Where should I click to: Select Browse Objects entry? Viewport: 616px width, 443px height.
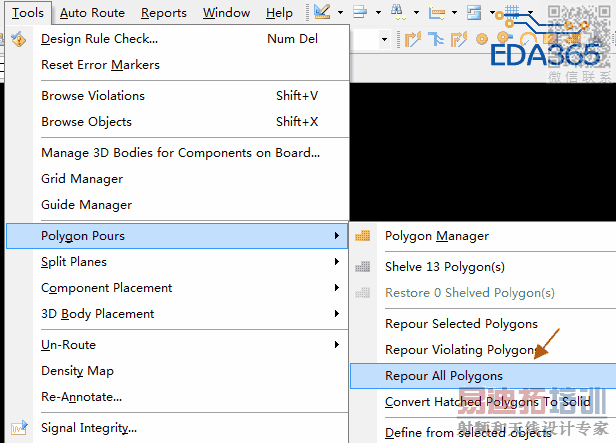(177, 121)
